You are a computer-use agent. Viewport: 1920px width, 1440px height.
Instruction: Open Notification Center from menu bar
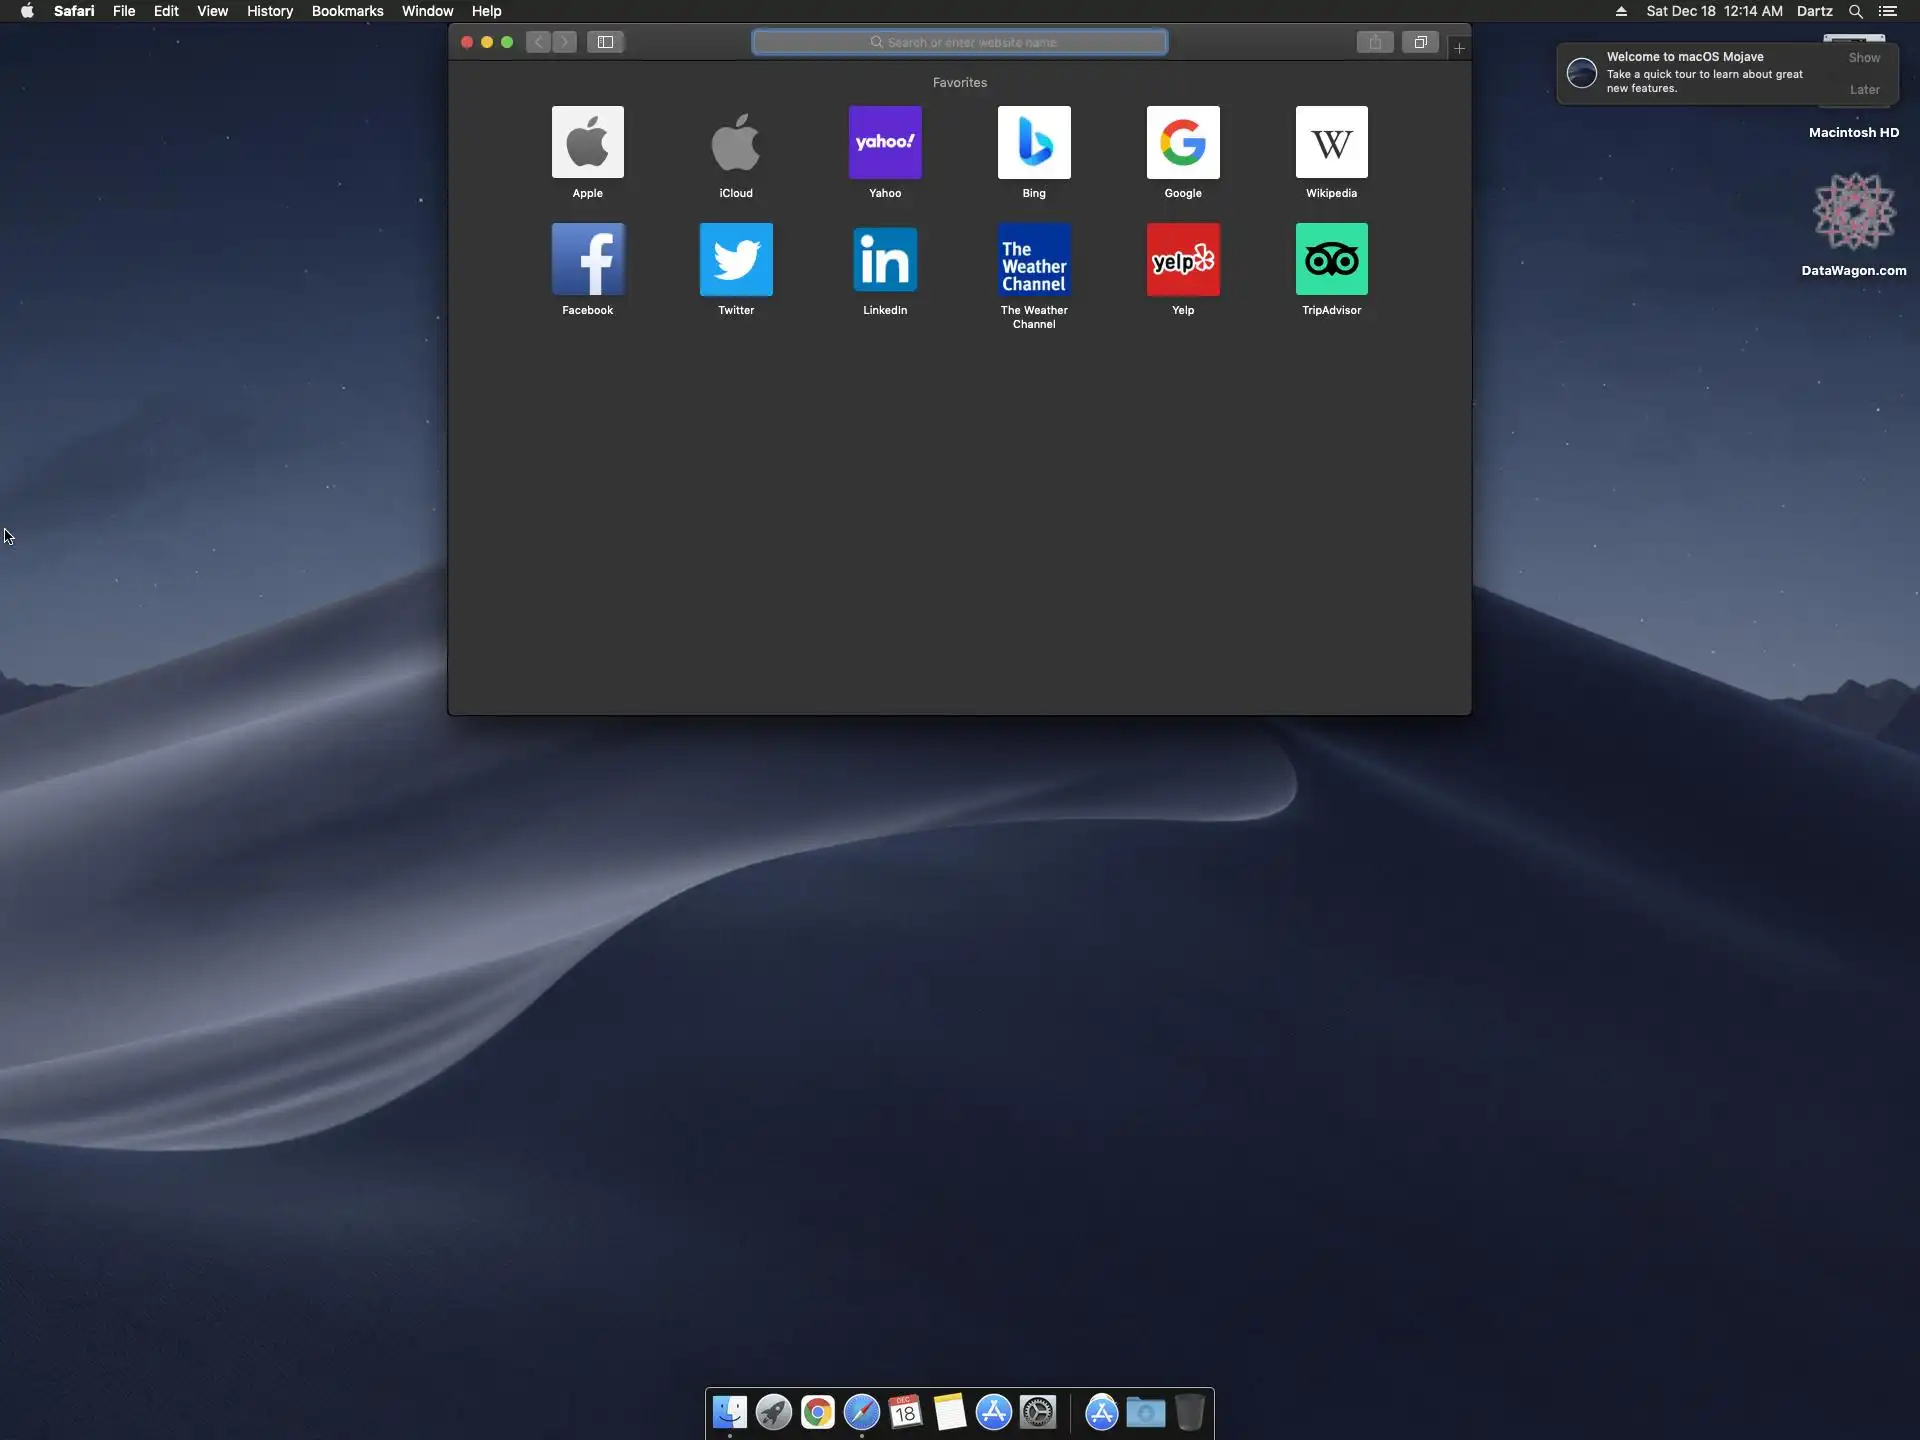1888,11
